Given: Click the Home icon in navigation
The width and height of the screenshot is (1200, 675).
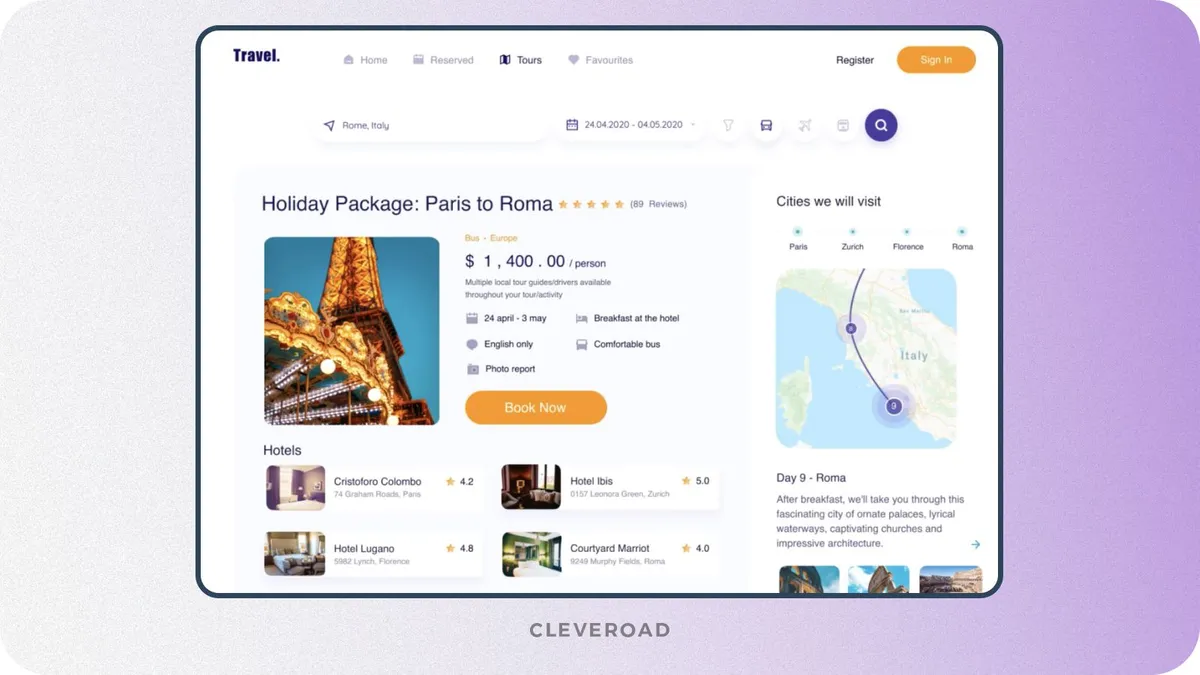Looking at the screenshot, I should [x=349, y=60].
